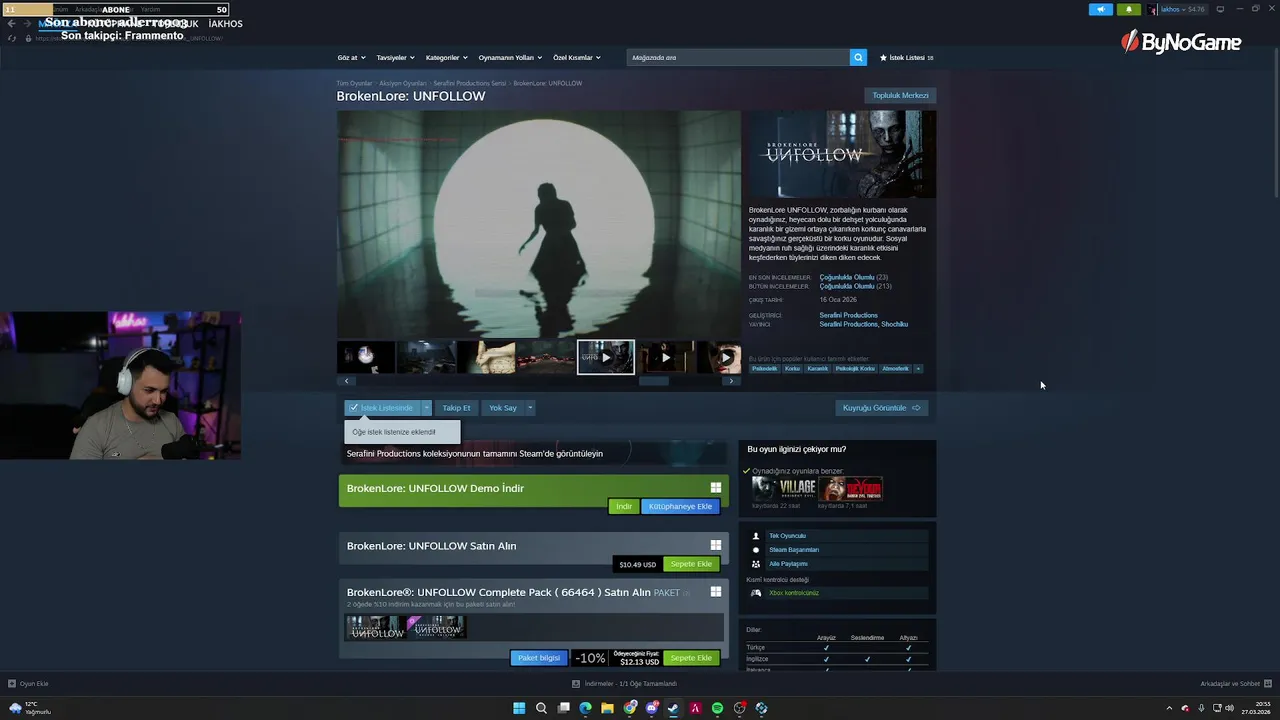Select the first screenshot thumbnail
Screen dimensions: 1280x720
point(366,357)
